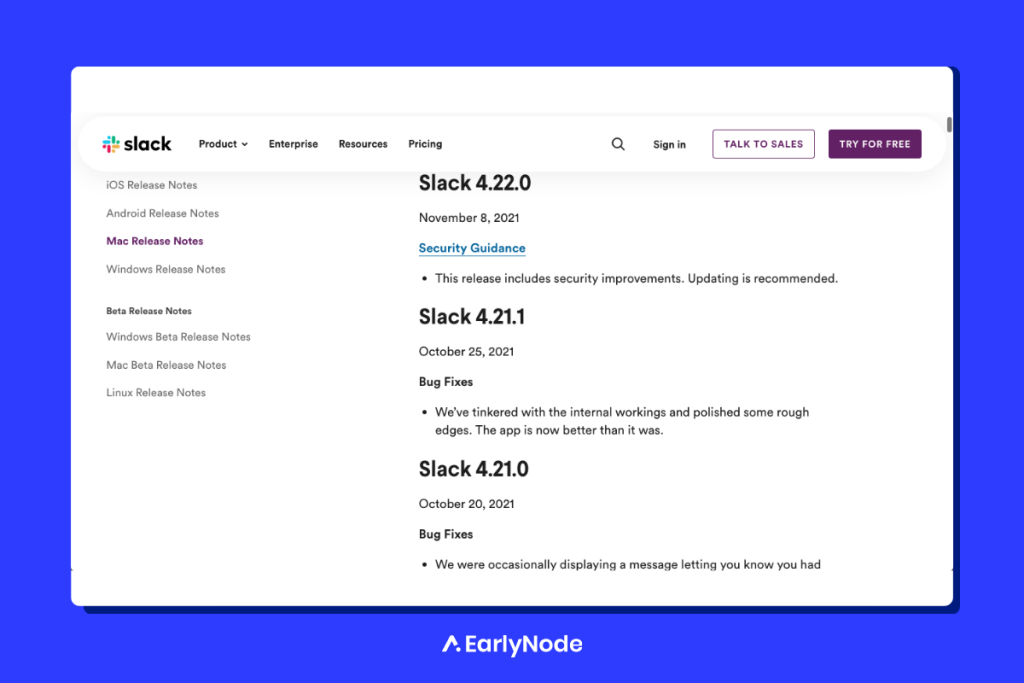Open Android Release Notes
The image size is (1024, 683).
pos(163,213)
